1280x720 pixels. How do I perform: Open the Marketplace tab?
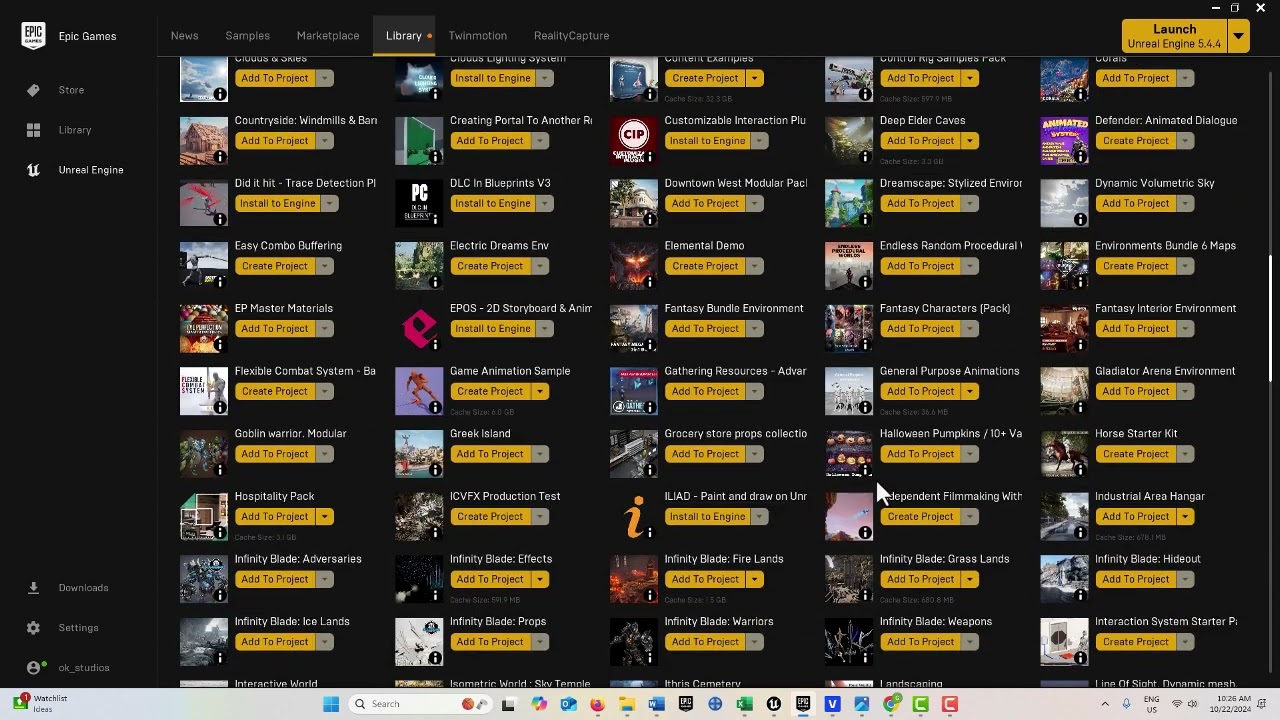coord(328,36)
